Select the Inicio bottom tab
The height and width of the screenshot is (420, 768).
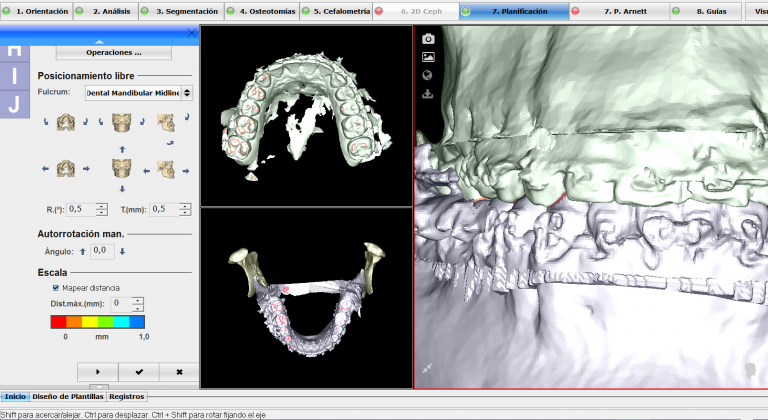pyautogui.click(x=15, y=396)
